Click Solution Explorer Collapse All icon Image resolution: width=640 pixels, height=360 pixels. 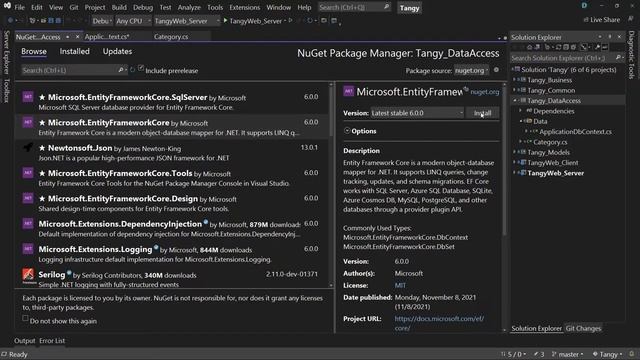[x=566, y=47]
